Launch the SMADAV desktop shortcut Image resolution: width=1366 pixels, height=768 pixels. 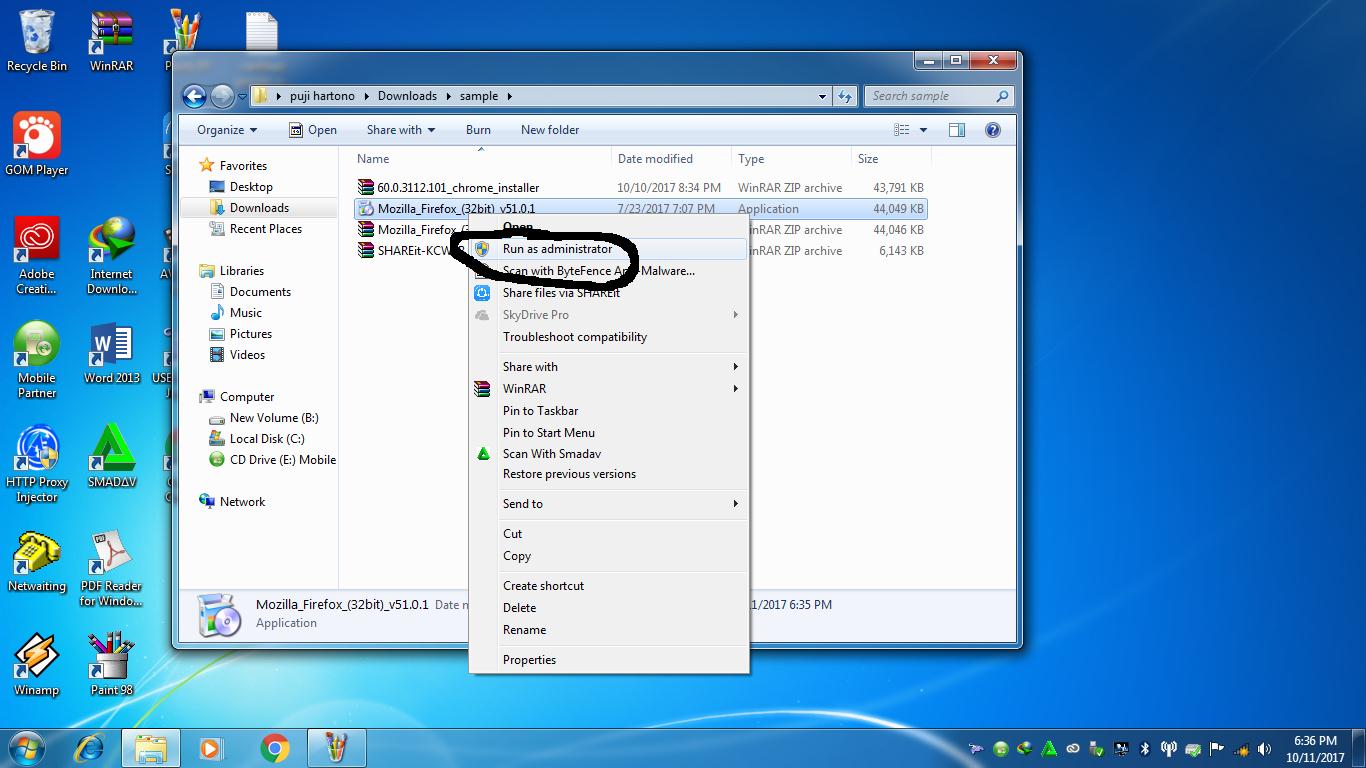coord(111,457)
